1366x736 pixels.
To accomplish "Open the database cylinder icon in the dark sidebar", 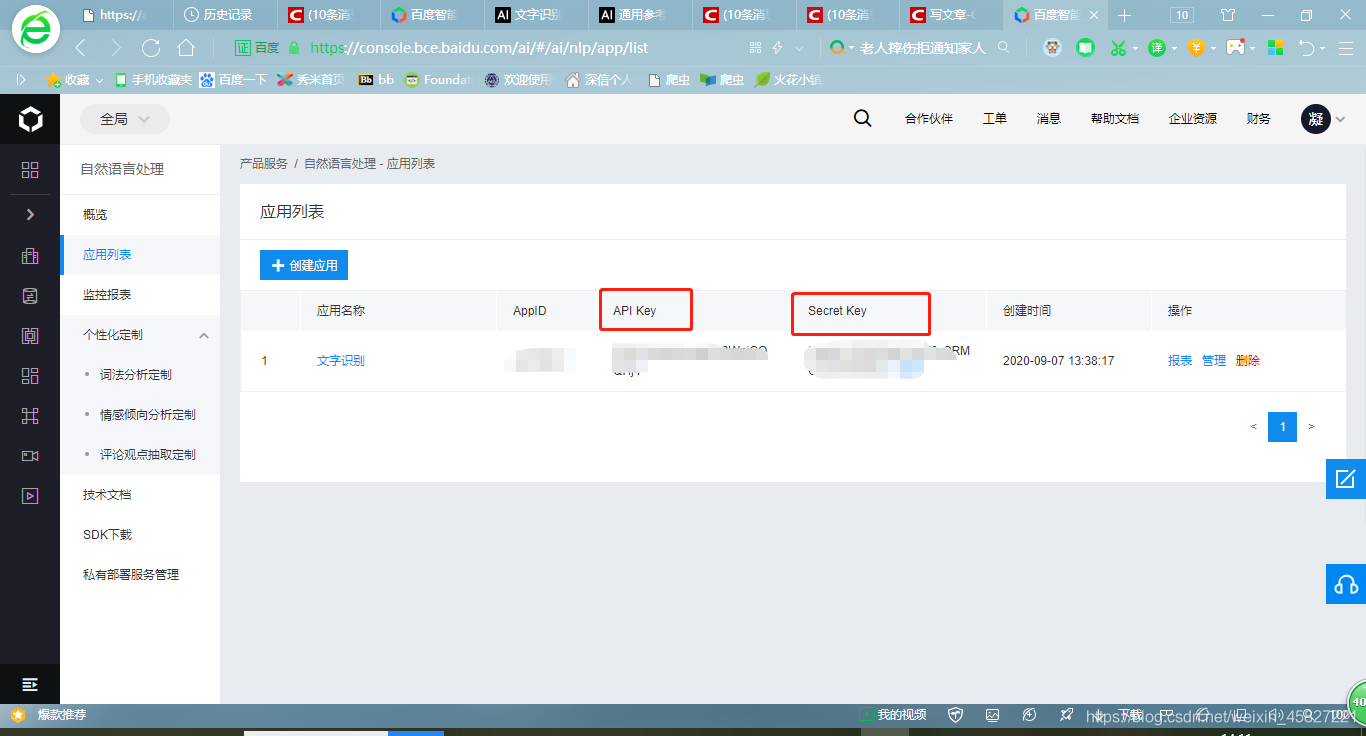I will tap(30, 296).
